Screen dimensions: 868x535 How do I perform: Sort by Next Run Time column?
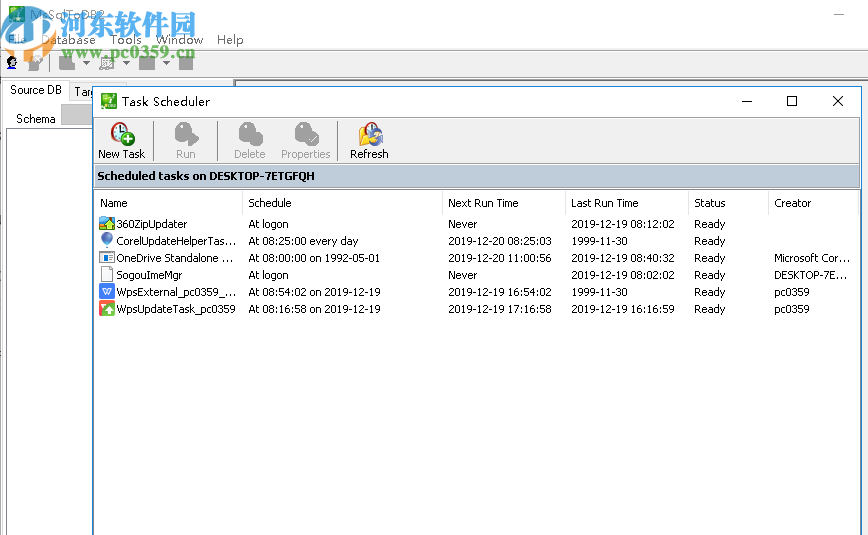point(504,203)
